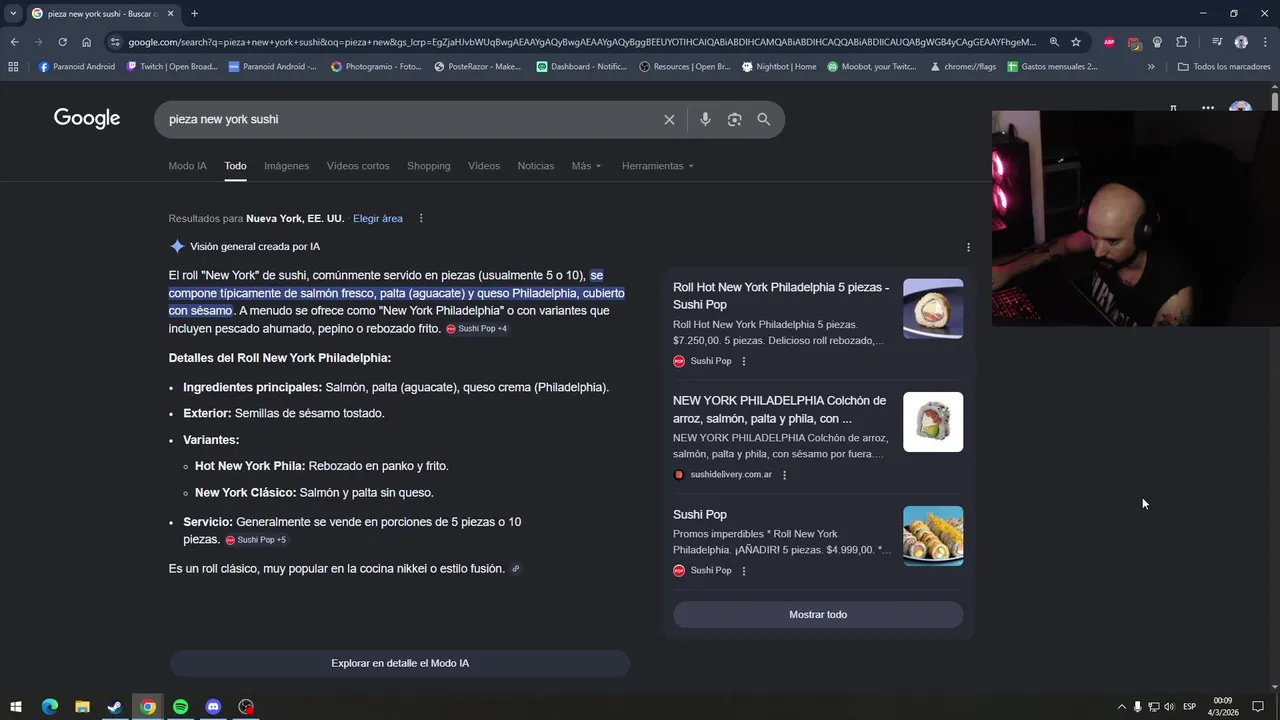Click the Mostrar todo button
The height and width of the screenshot is (720, 1280).
coord(818,615)
